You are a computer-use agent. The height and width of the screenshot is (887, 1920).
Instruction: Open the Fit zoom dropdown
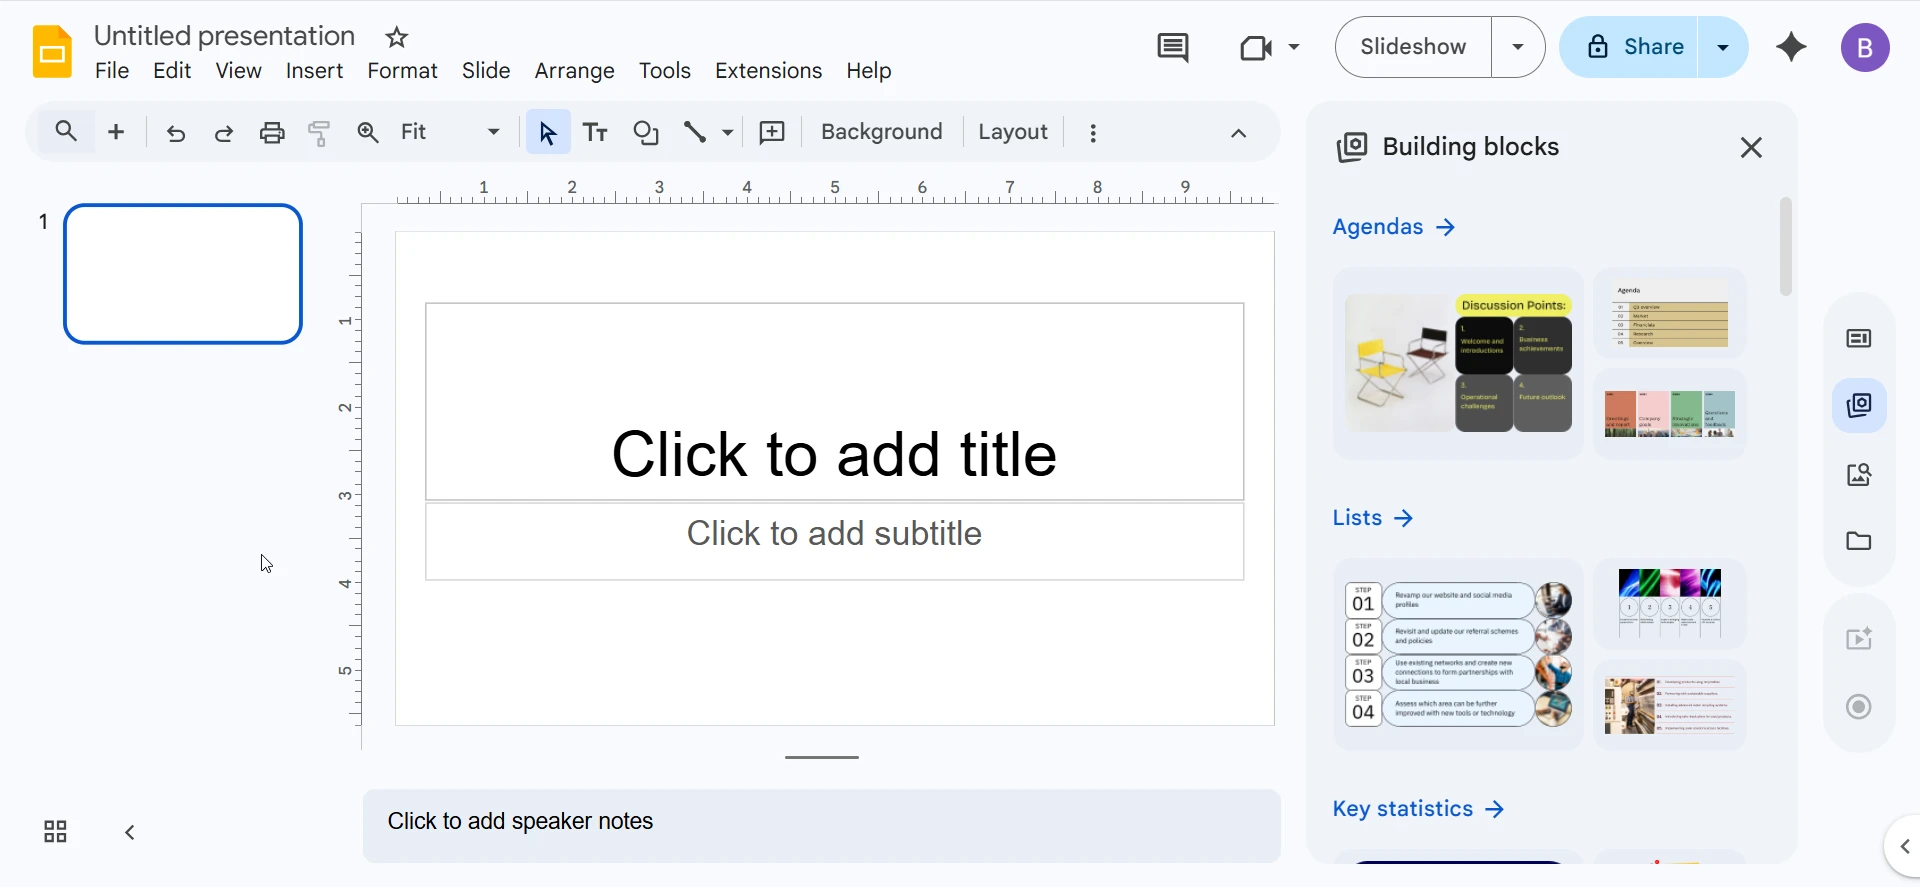coord(450,133)
